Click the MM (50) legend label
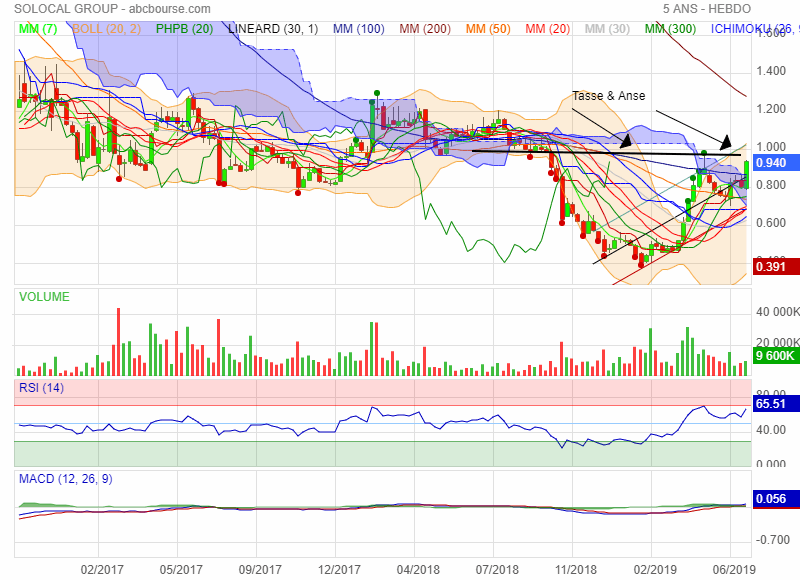The image size is (800, 580). coord(488,29)
